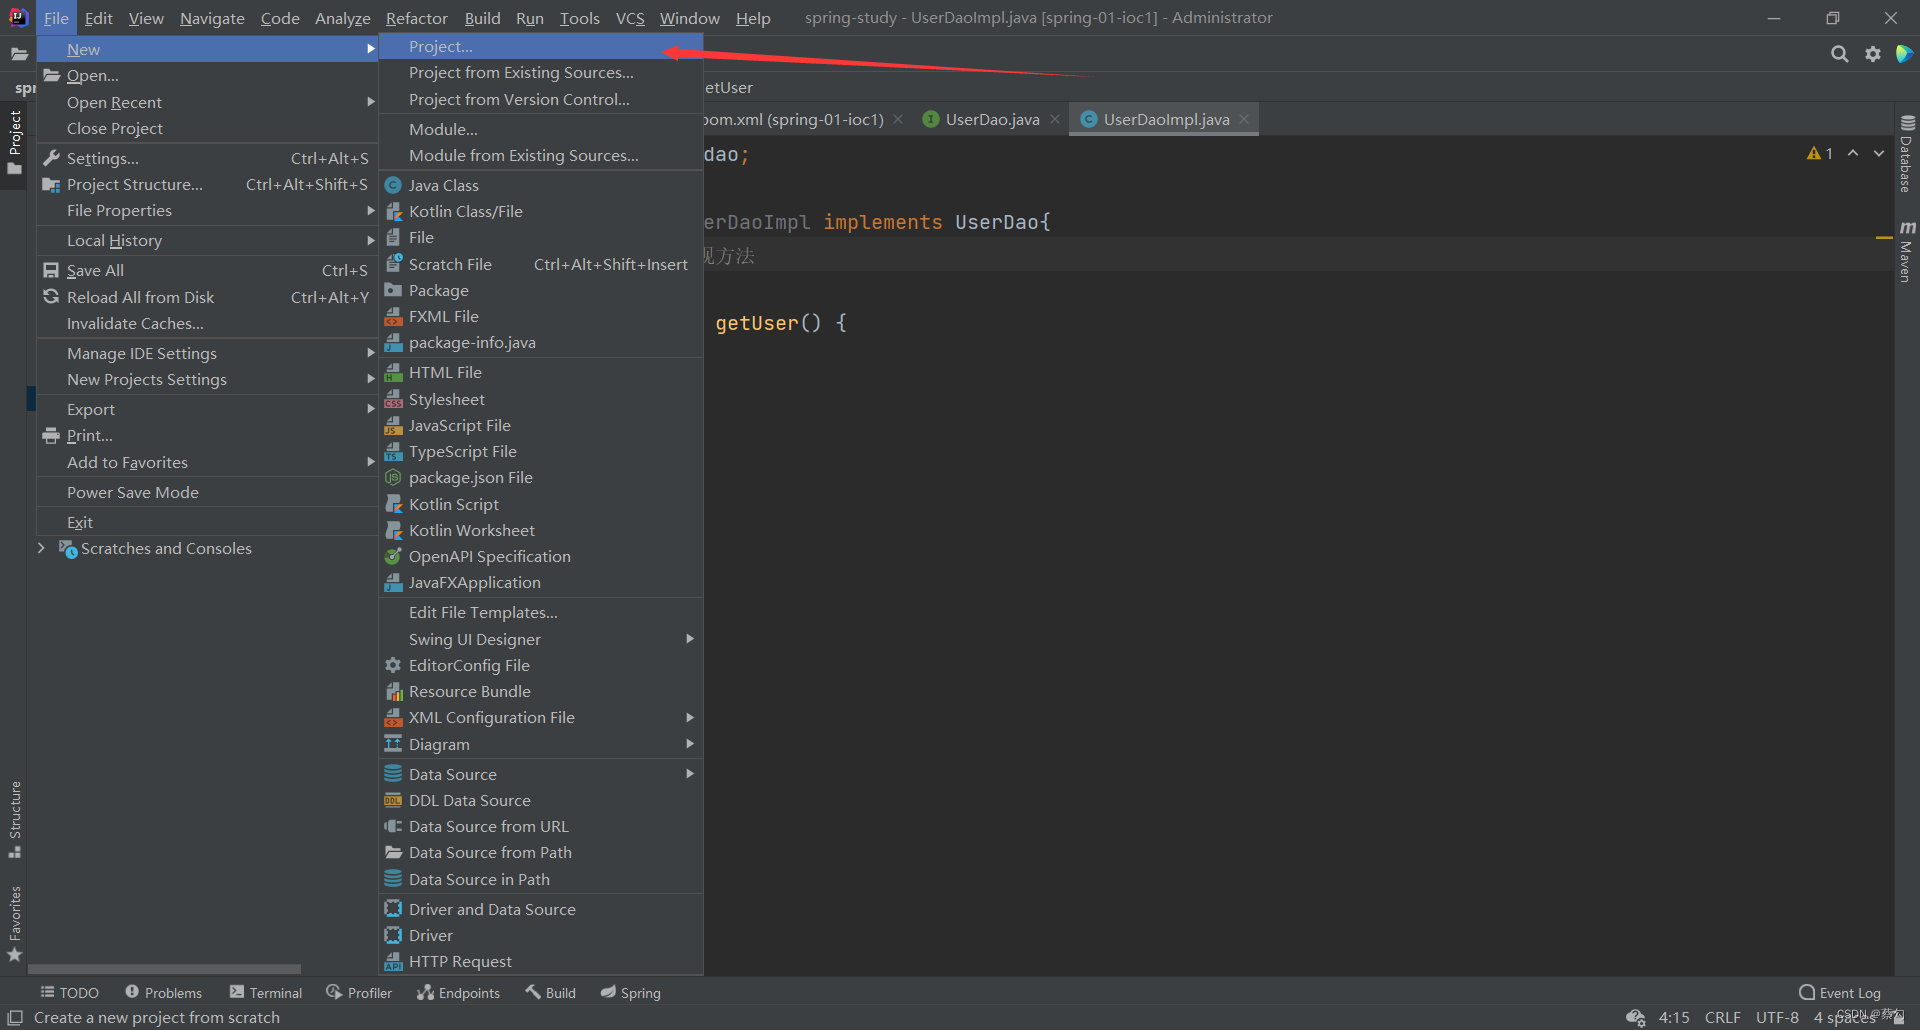1920x1030 pixels.
Task: Open the Spring tool window
Action: 631,993
